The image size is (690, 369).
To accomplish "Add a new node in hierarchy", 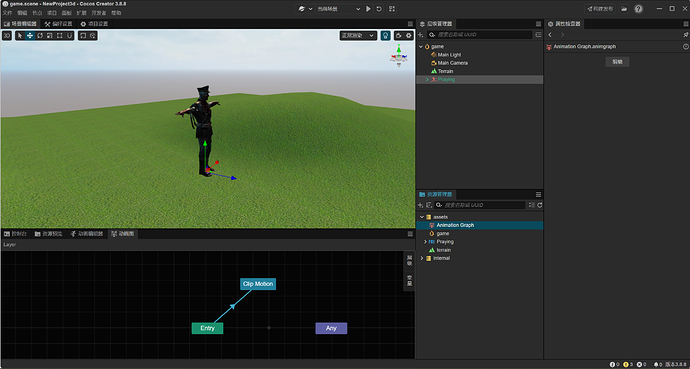I will 420,35.
